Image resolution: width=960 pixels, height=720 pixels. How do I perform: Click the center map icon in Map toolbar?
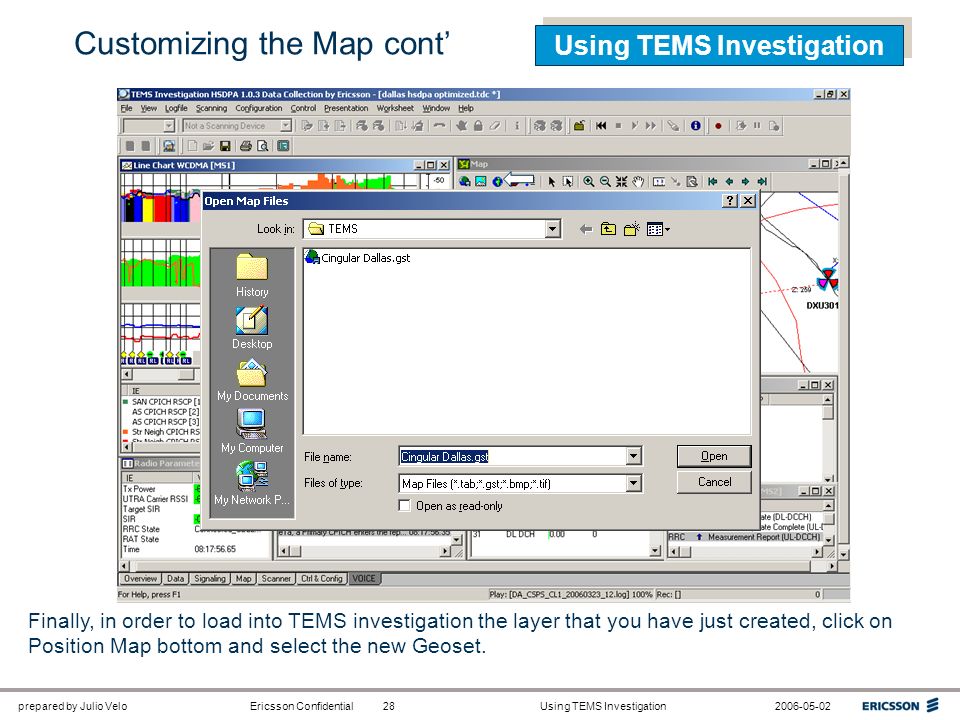click(621, 181)
